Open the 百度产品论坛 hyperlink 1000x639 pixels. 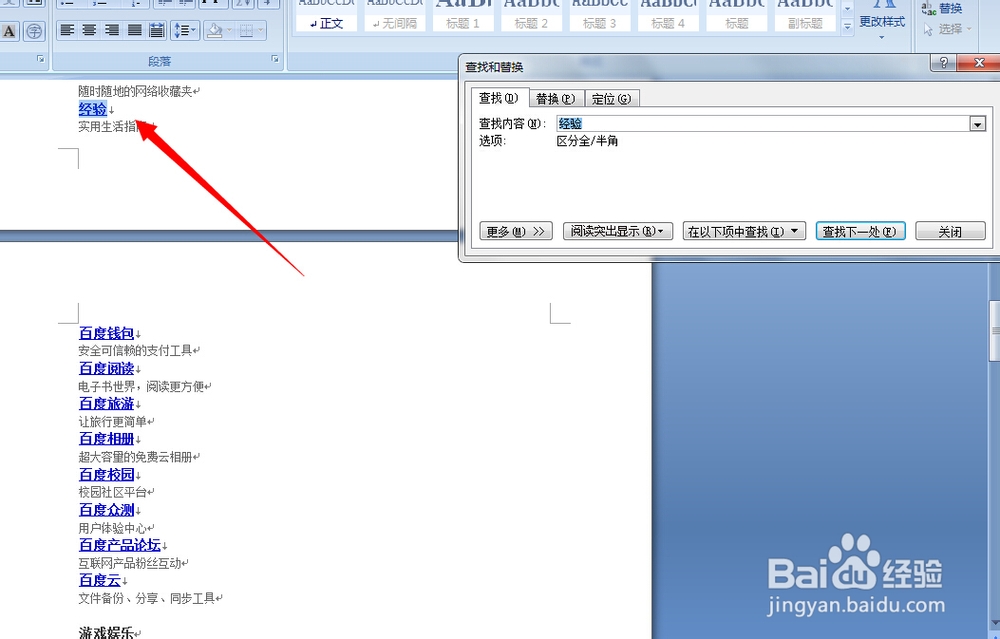click(x=119, y=545)
